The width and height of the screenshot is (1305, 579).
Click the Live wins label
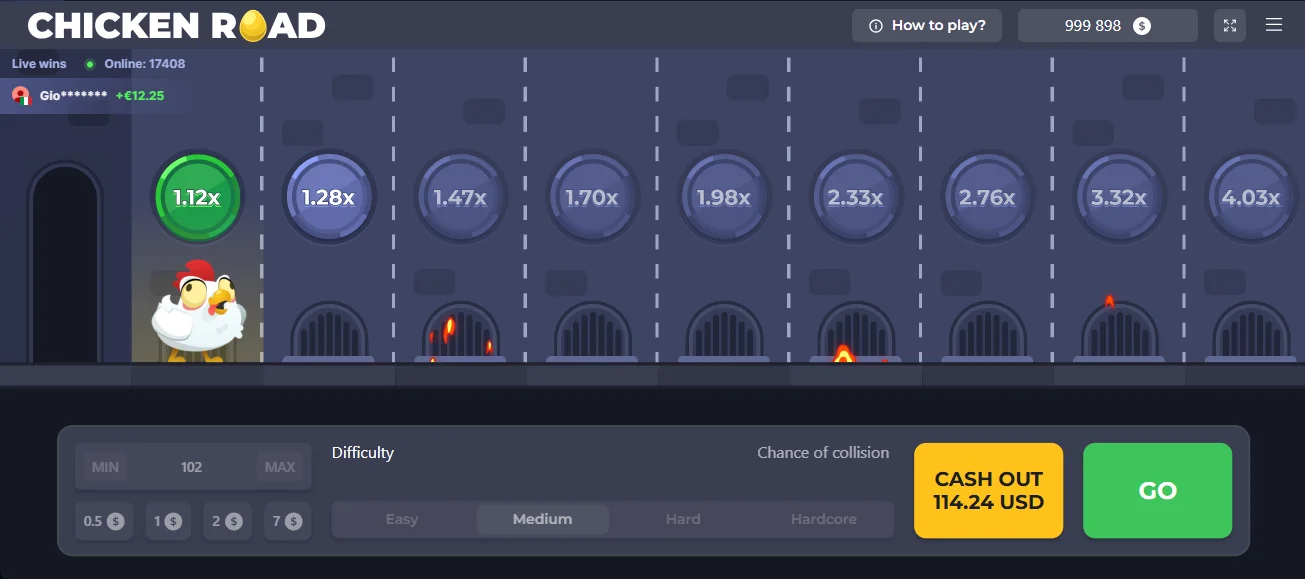pyautogui.click(x=39, y=64)
